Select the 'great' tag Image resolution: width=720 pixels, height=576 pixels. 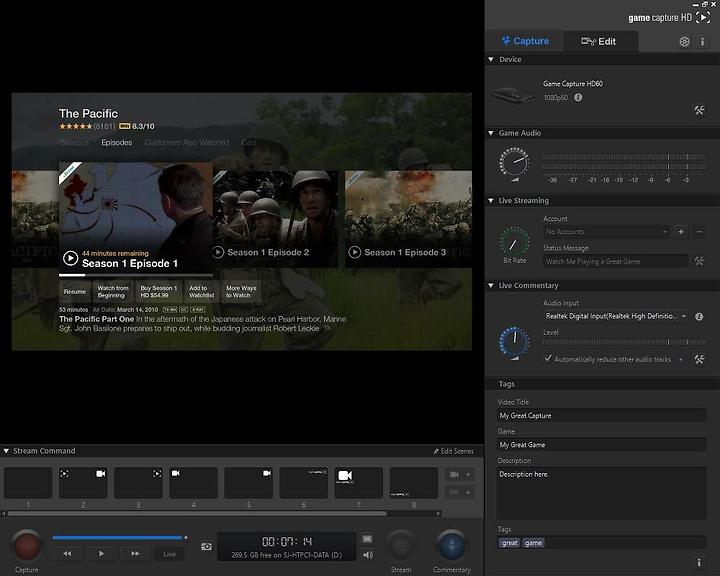pos(509,543)
